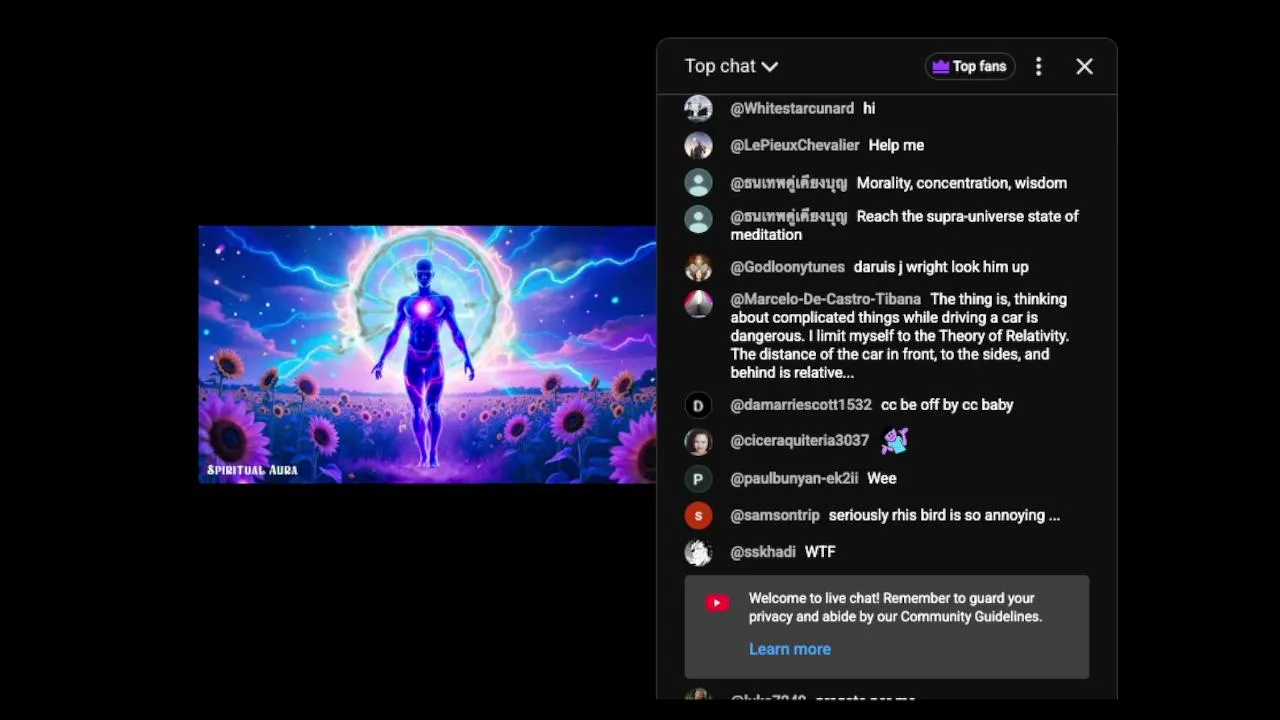This screenshot has height=720, width=1280.
Task: Click @Godloonytunes avatar icon
Action: pyautogui.click(x=698, y=267)
